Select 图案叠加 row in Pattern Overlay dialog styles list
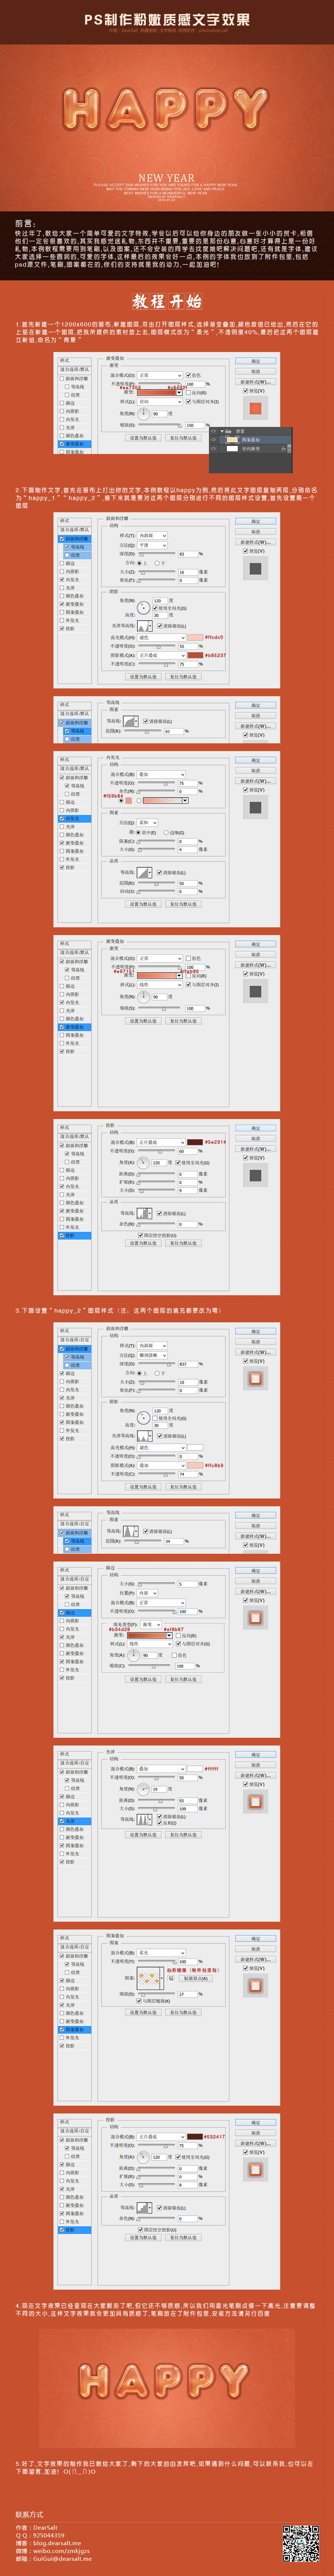Image resolution: width=334 pixels, height=2576 pixels. click(75, 2030)
